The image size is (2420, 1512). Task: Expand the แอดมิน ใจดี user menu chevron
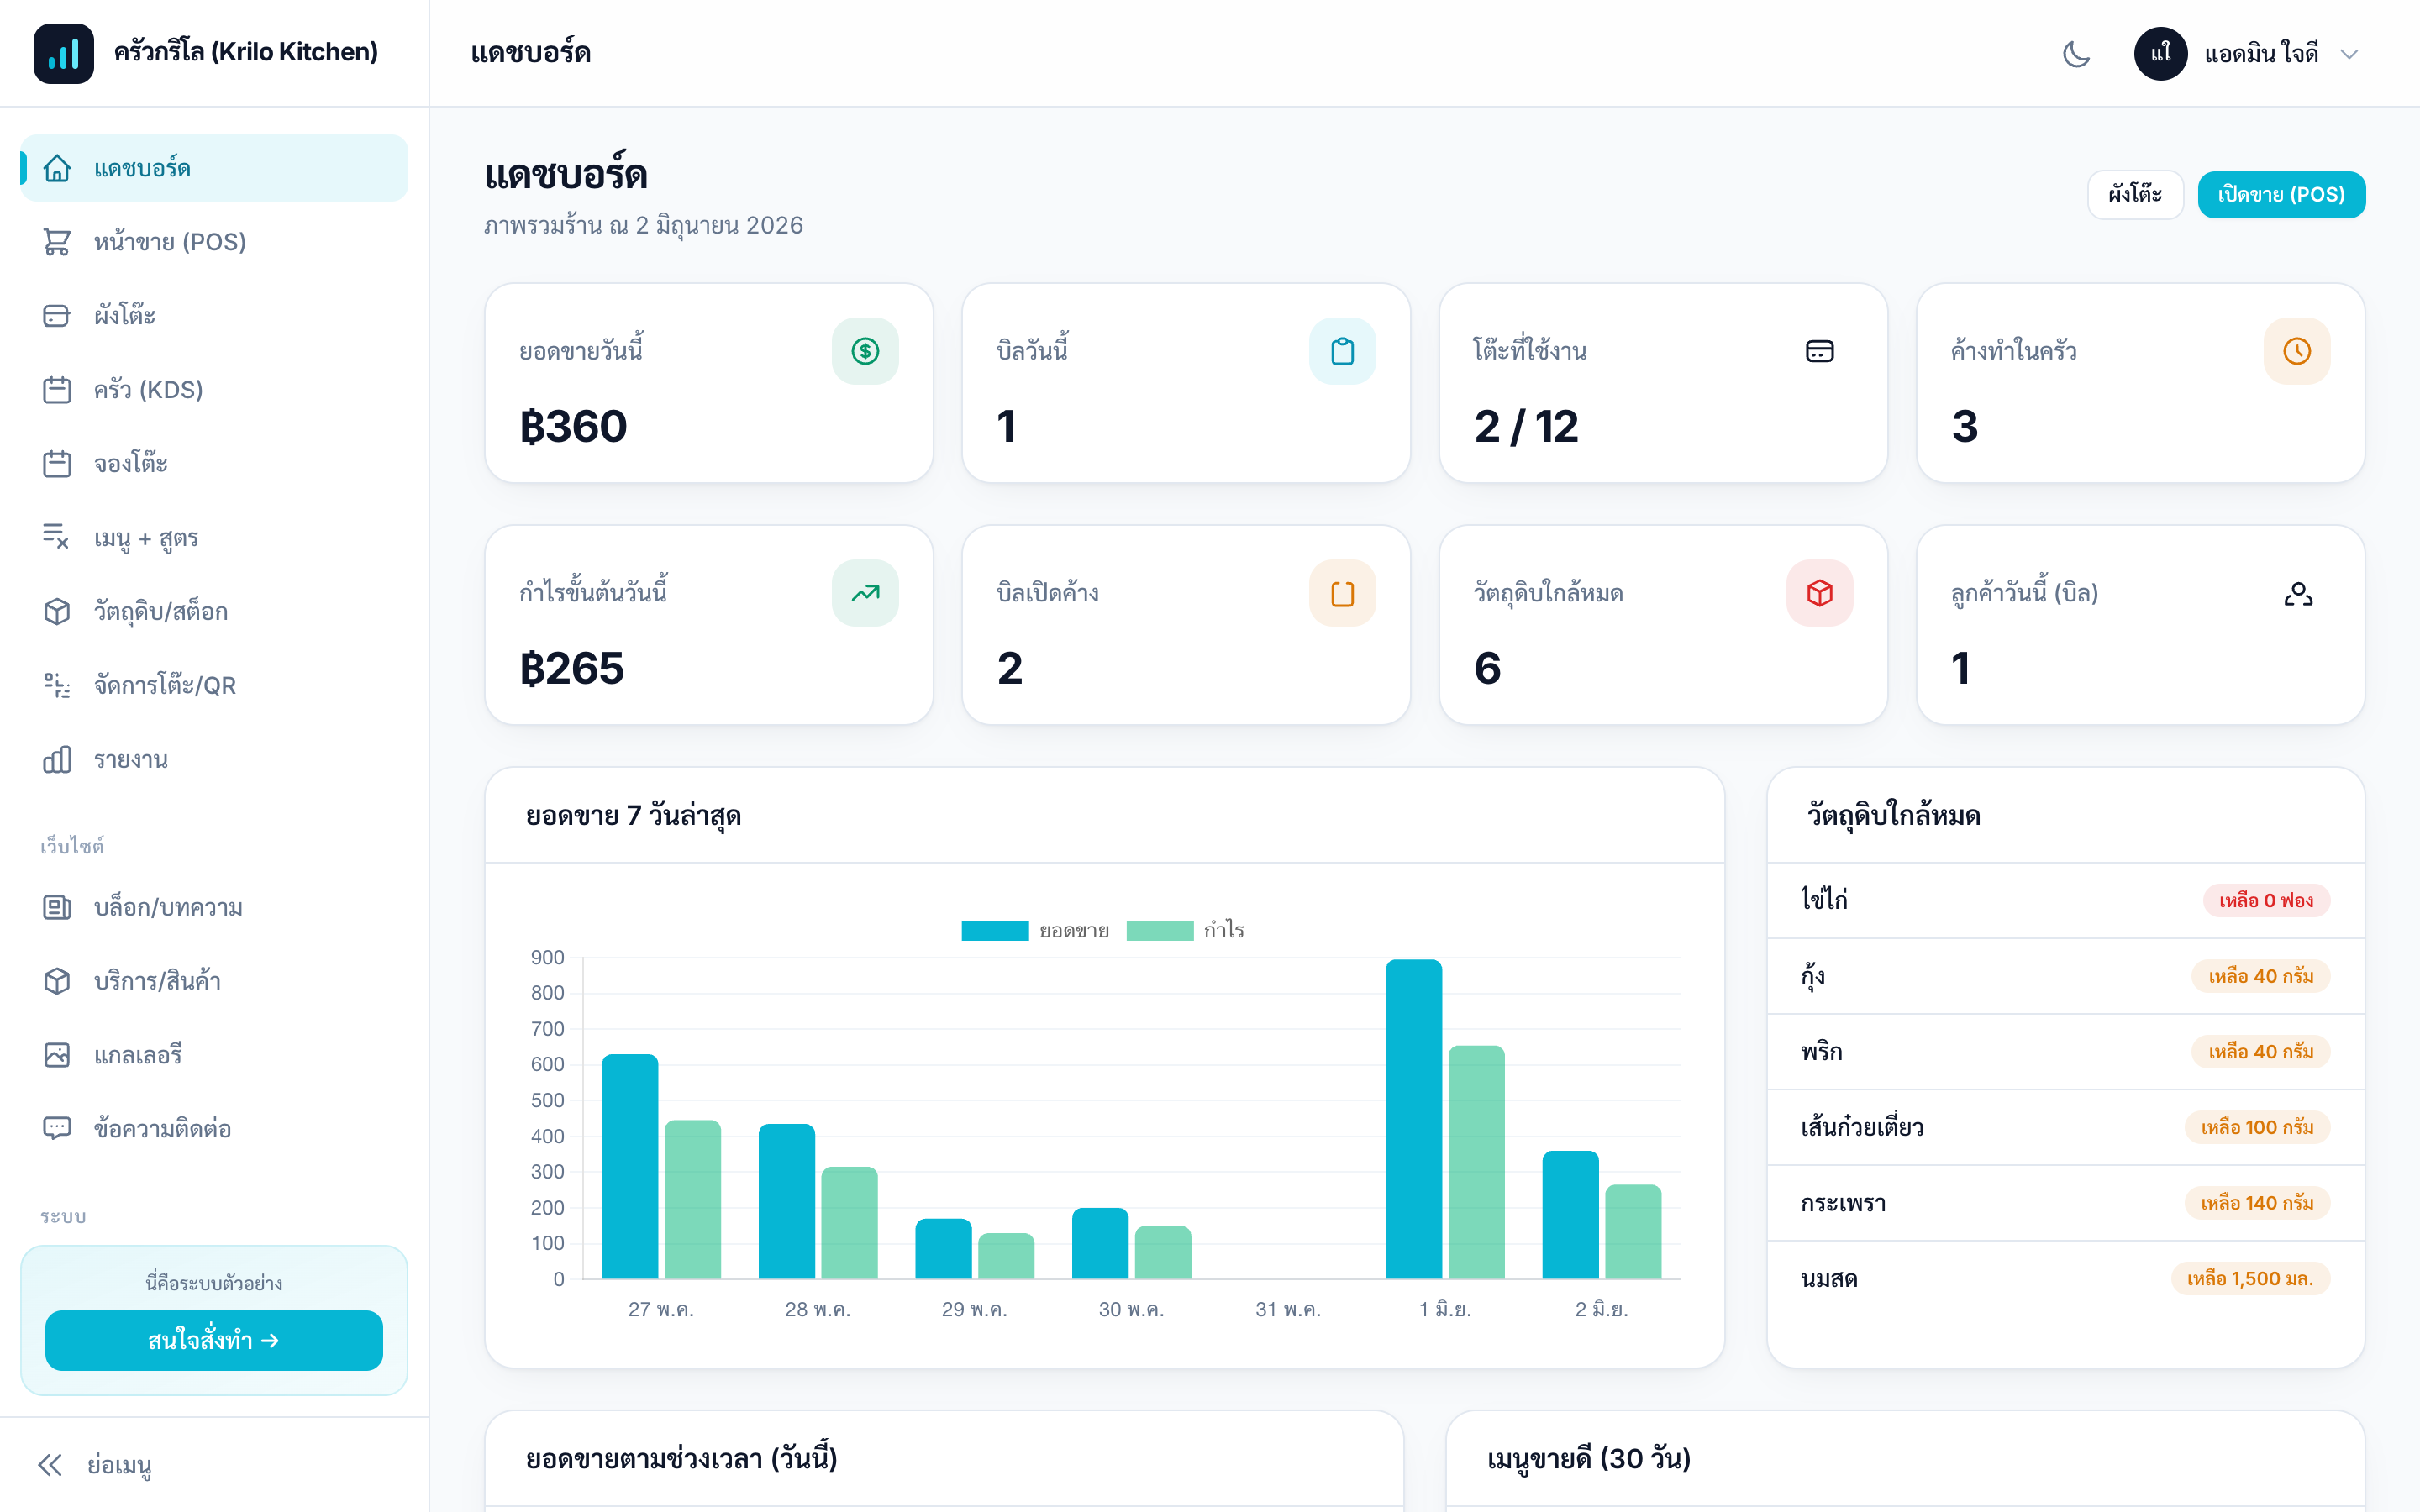[x=2350, y=54]
